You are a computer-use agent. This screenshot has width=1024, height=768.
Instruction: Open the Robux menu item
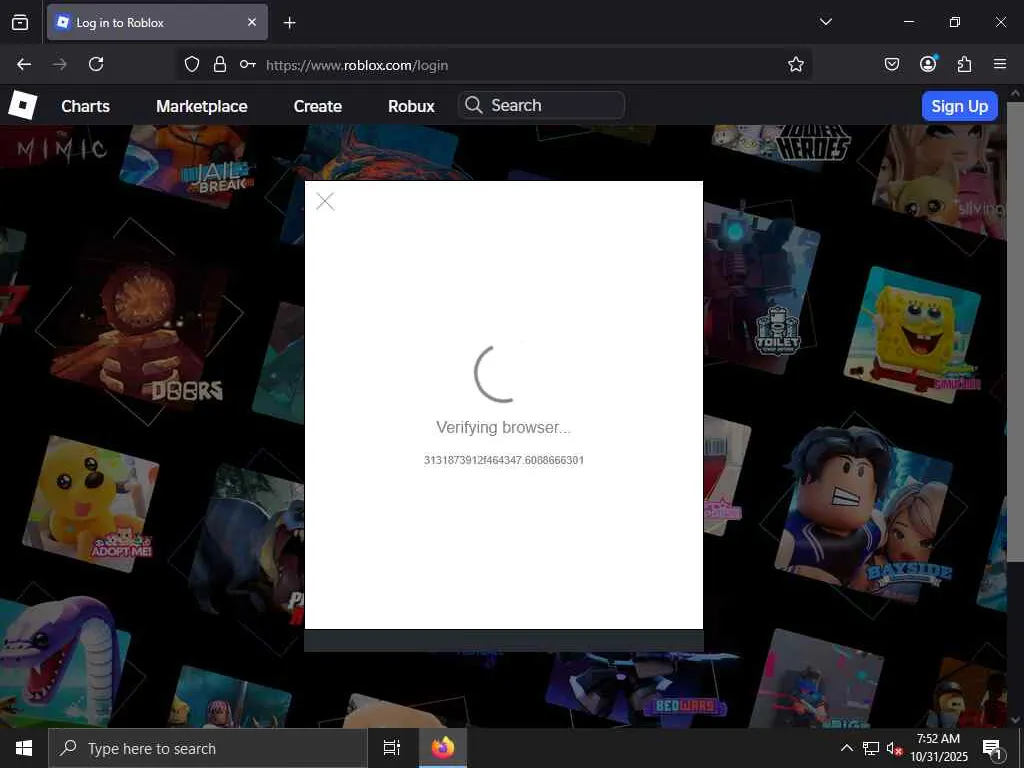coord(411,106)
